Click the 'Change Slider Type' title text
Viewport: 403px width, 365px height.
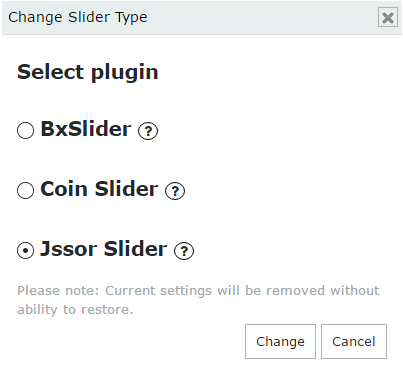78,17
